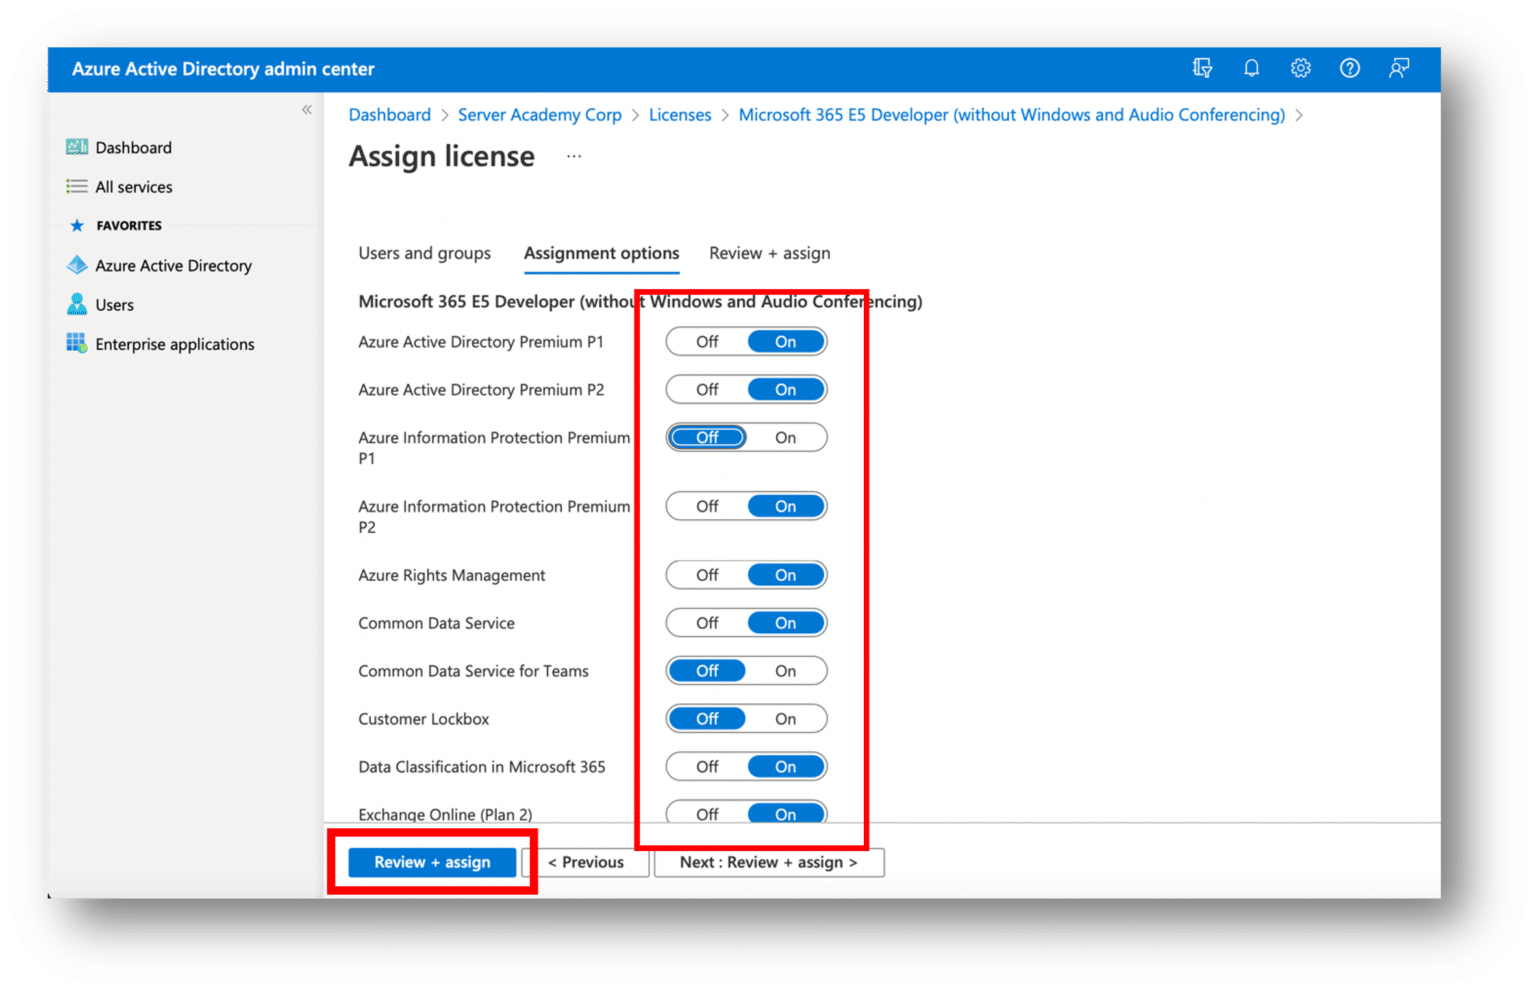Open the directory and subscription filter icon
The image size is (1536, 994).
click(x=1202, y=68)
